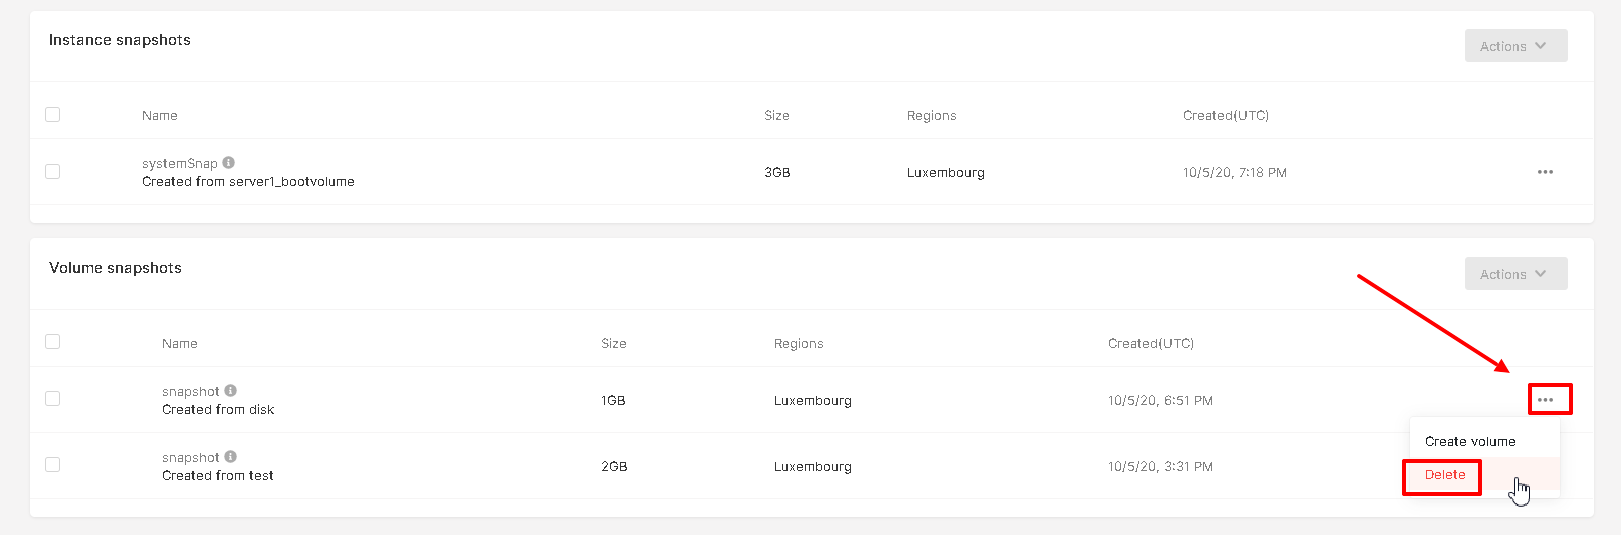Open the three-dot menu for systemSnap

pos(1545,172)
